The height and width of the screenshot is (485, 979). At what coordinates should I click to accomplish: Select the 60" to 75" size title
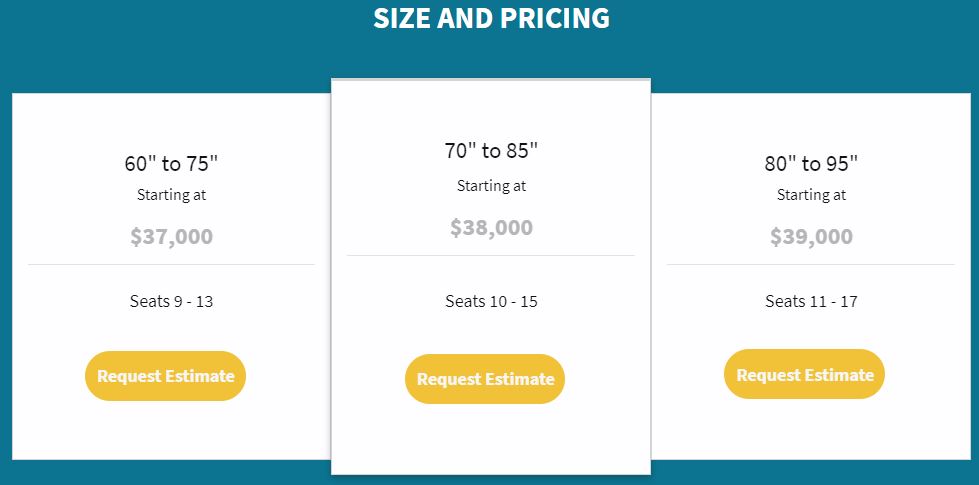171,164
